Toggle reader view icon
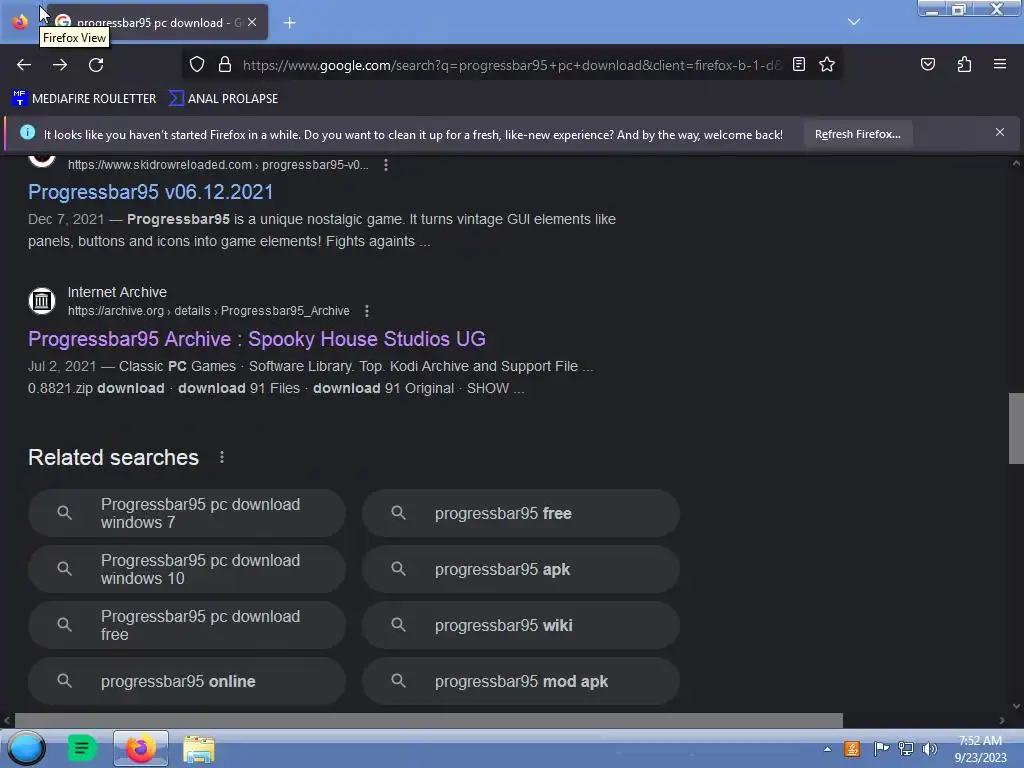This screenshot has height=768, width=1024. pos(799,64)
